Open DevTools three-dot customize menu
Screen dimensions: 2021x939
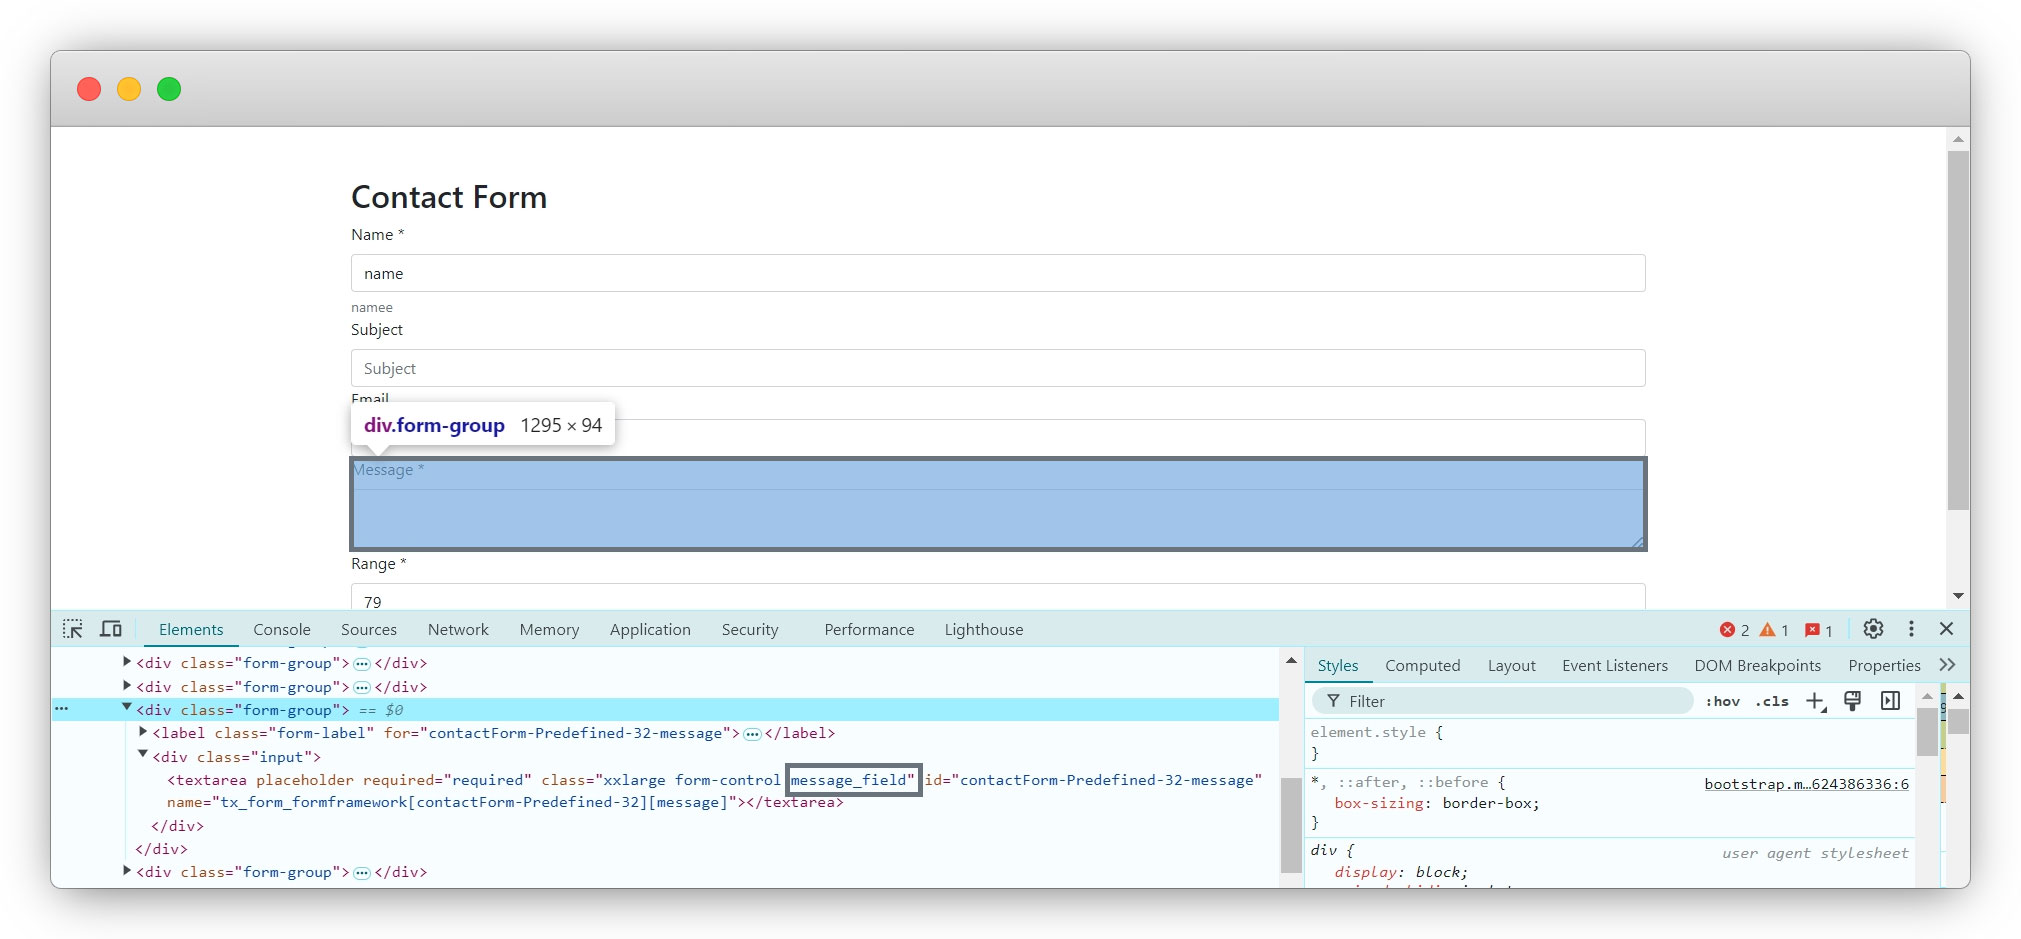[1911, 629]
